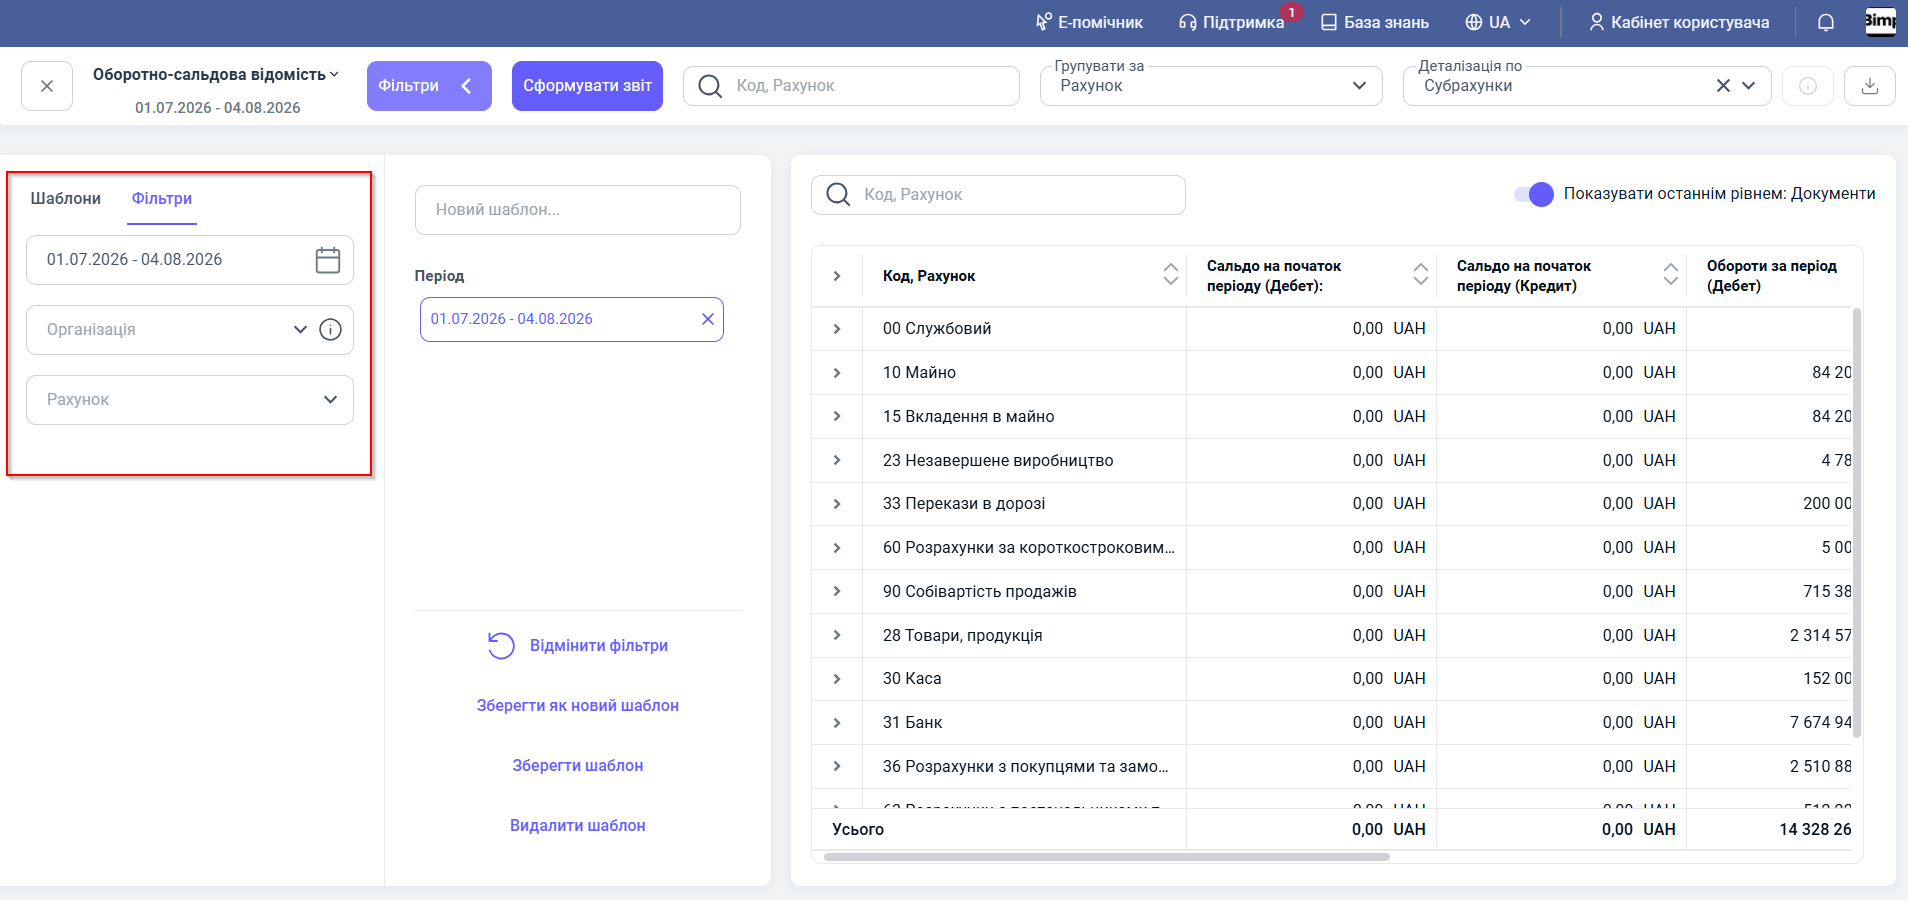Toggle Показувати останнім рівнем: Документи switch

pyautogui.click(x=1534, y=194)
